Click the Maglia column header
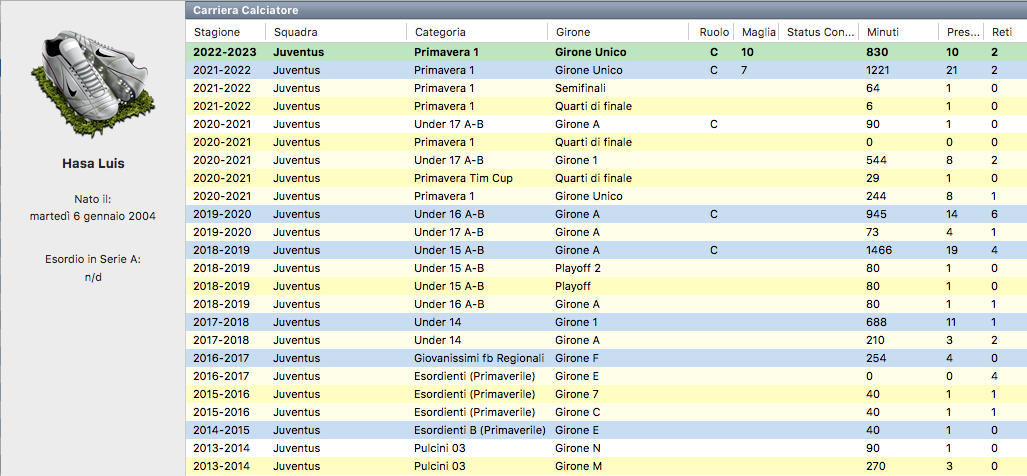Screen dimensions: 1027x476 [757, 32]
